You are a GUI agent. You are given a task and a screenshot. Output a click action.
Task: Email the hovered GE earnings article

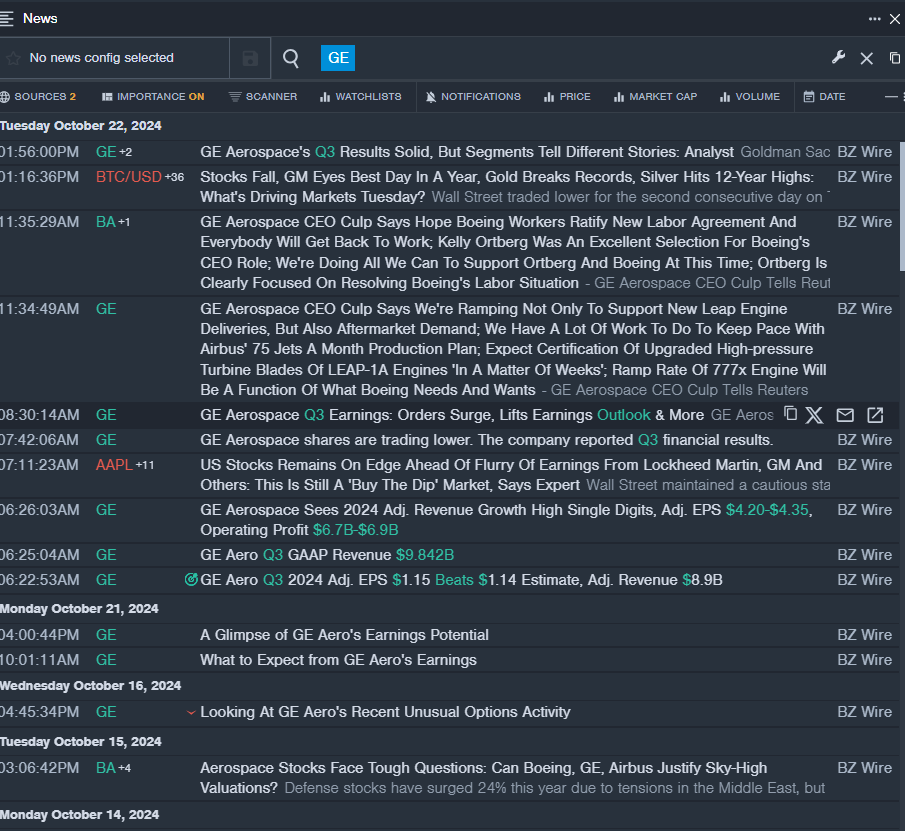(x=845, y=415)
